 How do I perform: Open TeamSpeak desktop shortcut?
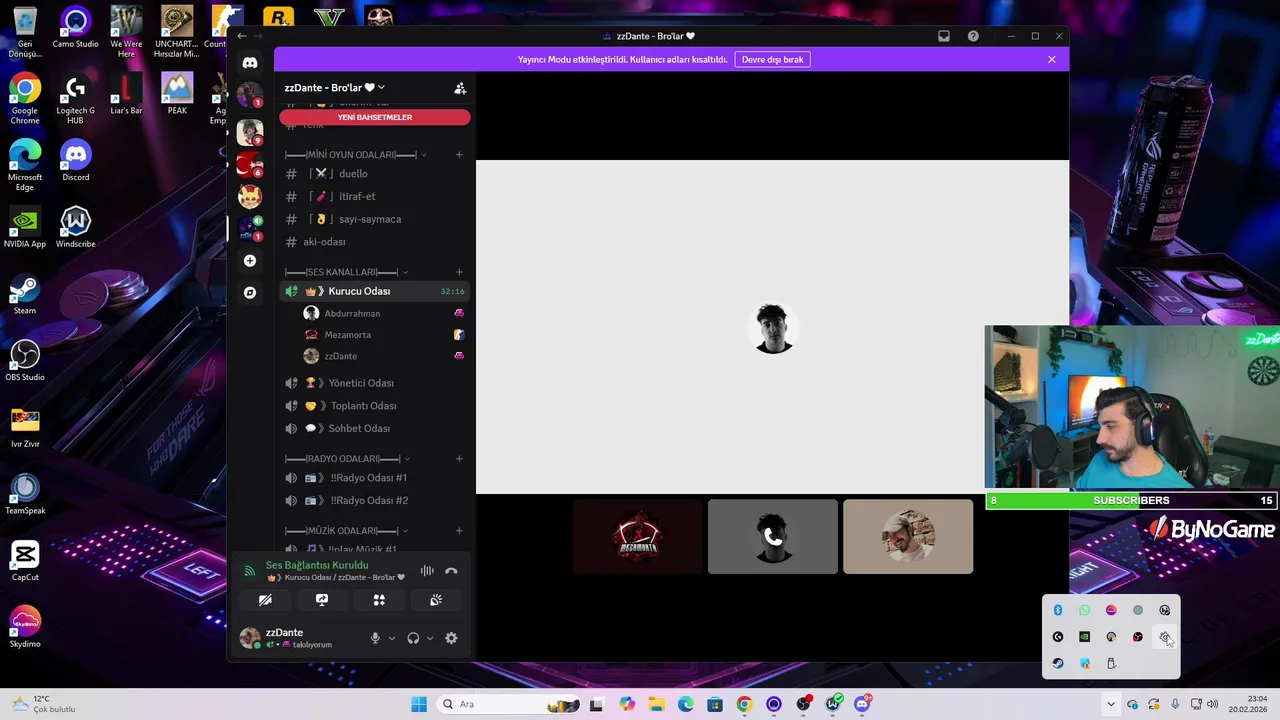[25, 494]
